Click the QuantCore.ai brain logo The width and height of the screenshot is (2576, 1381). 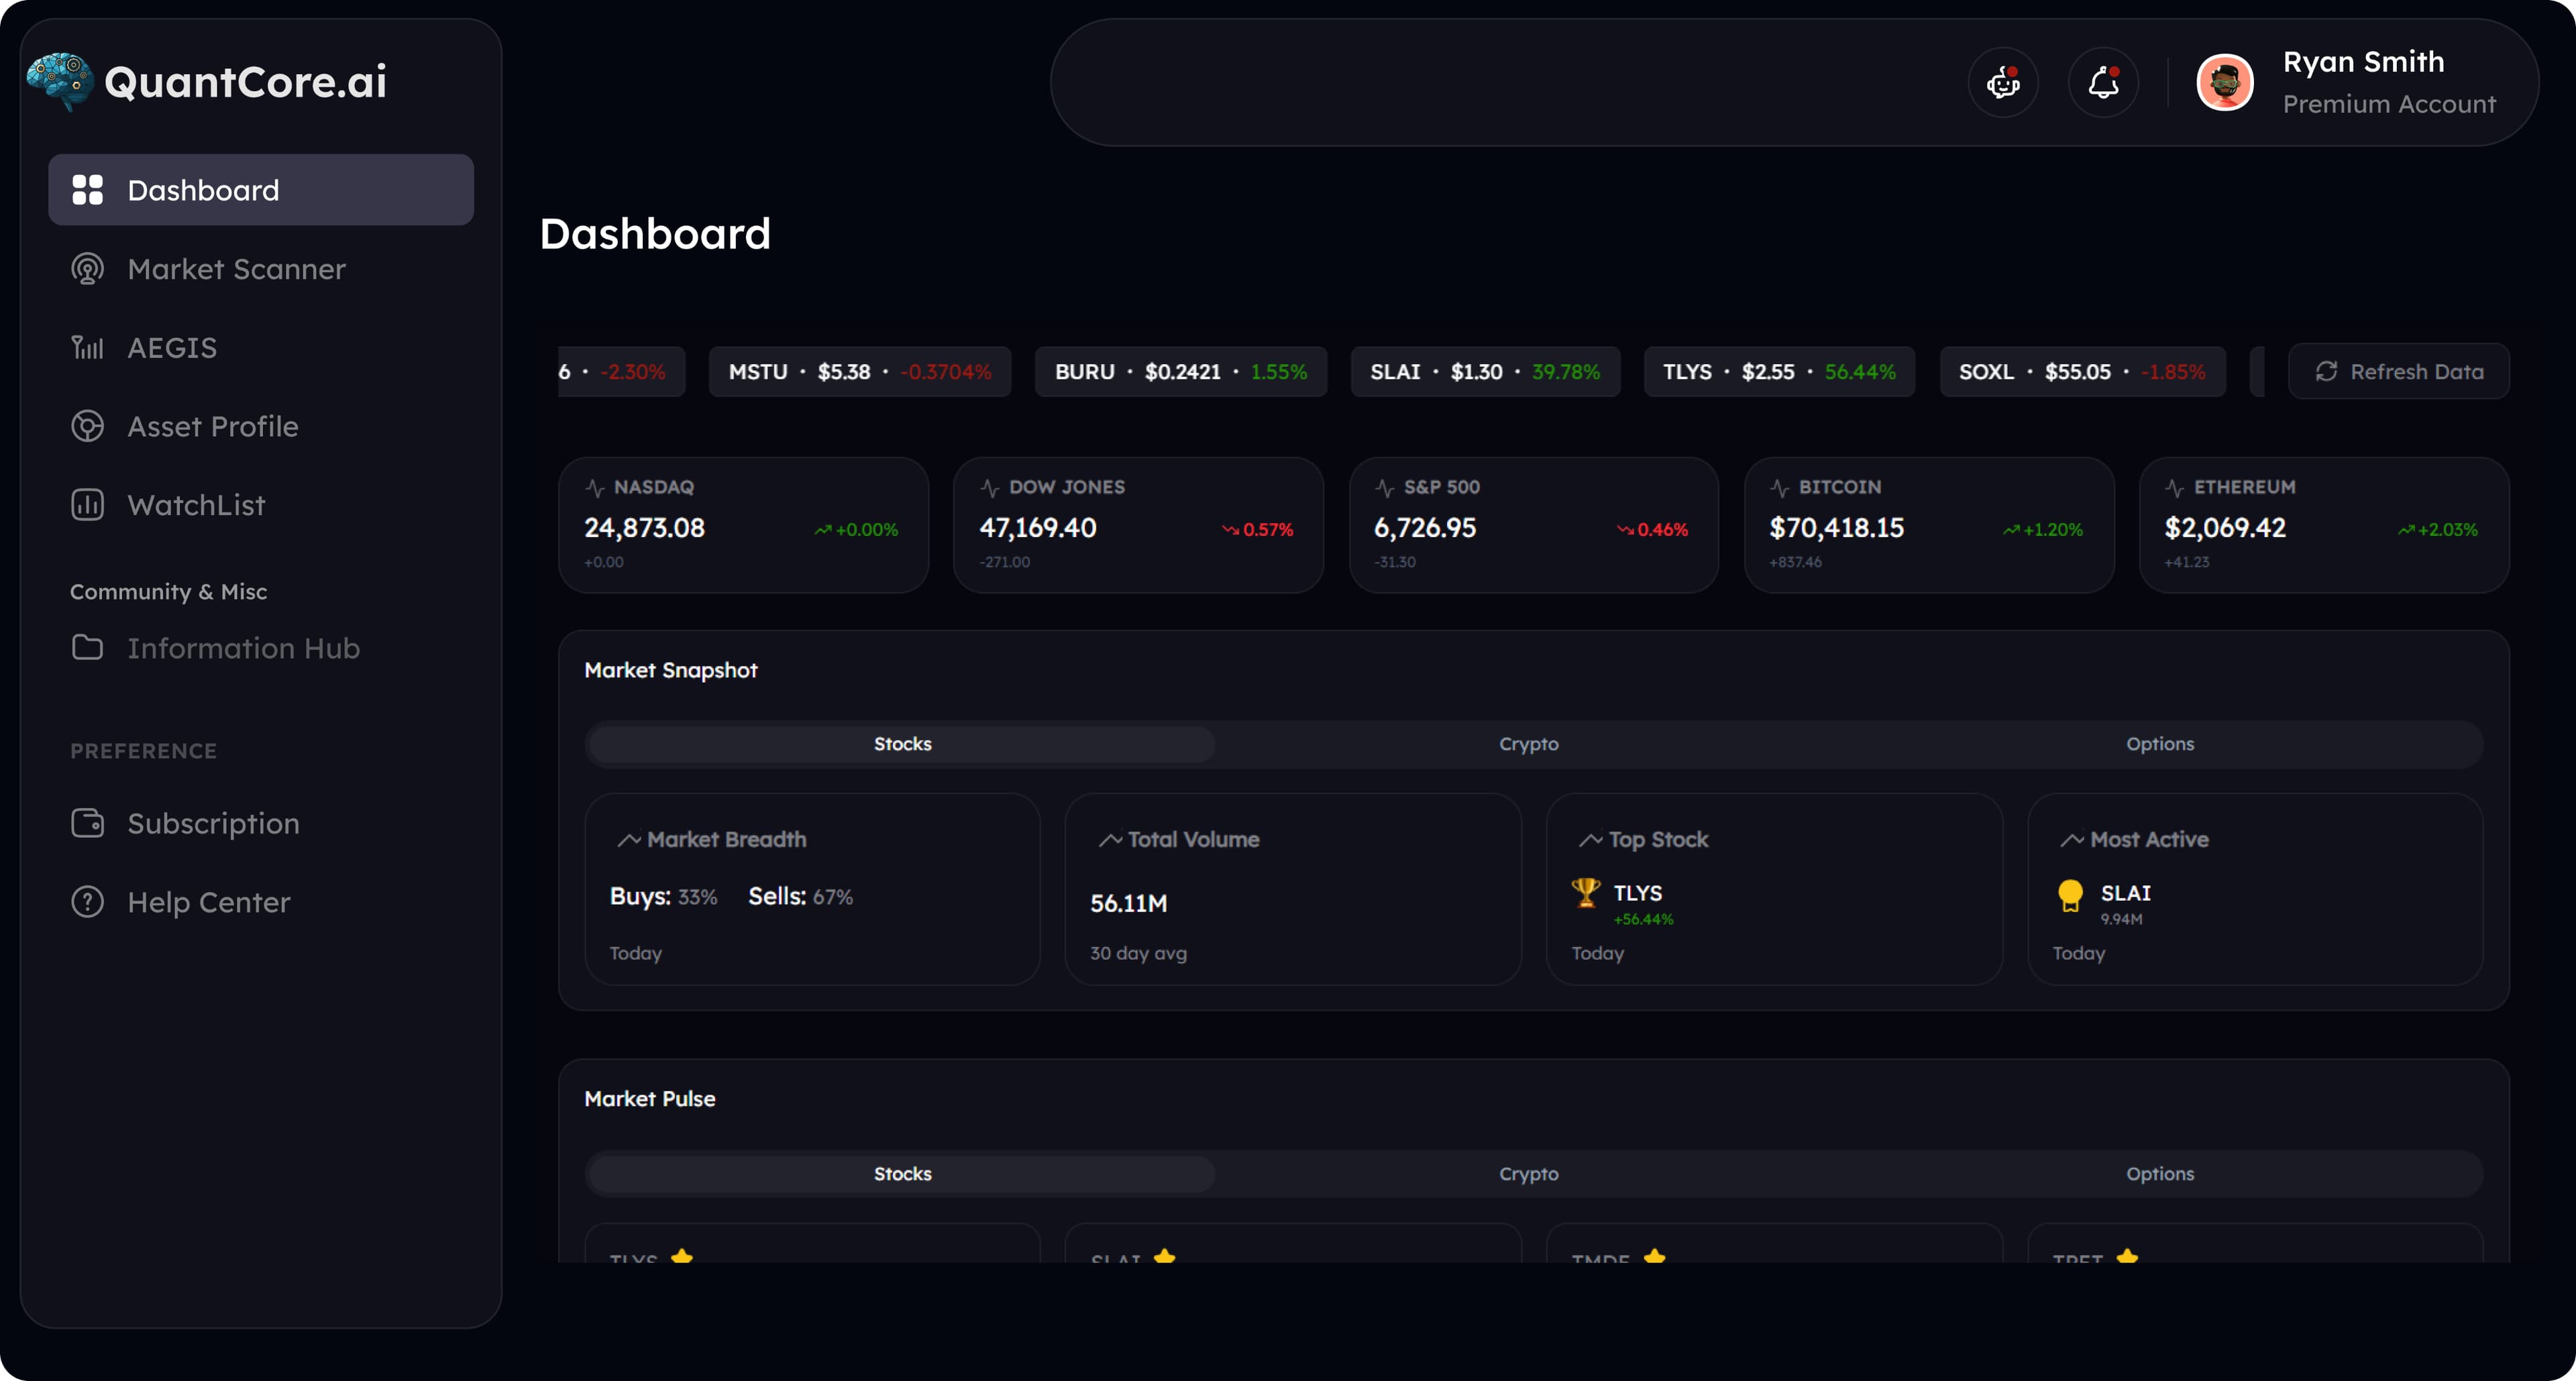coord(59,81)
